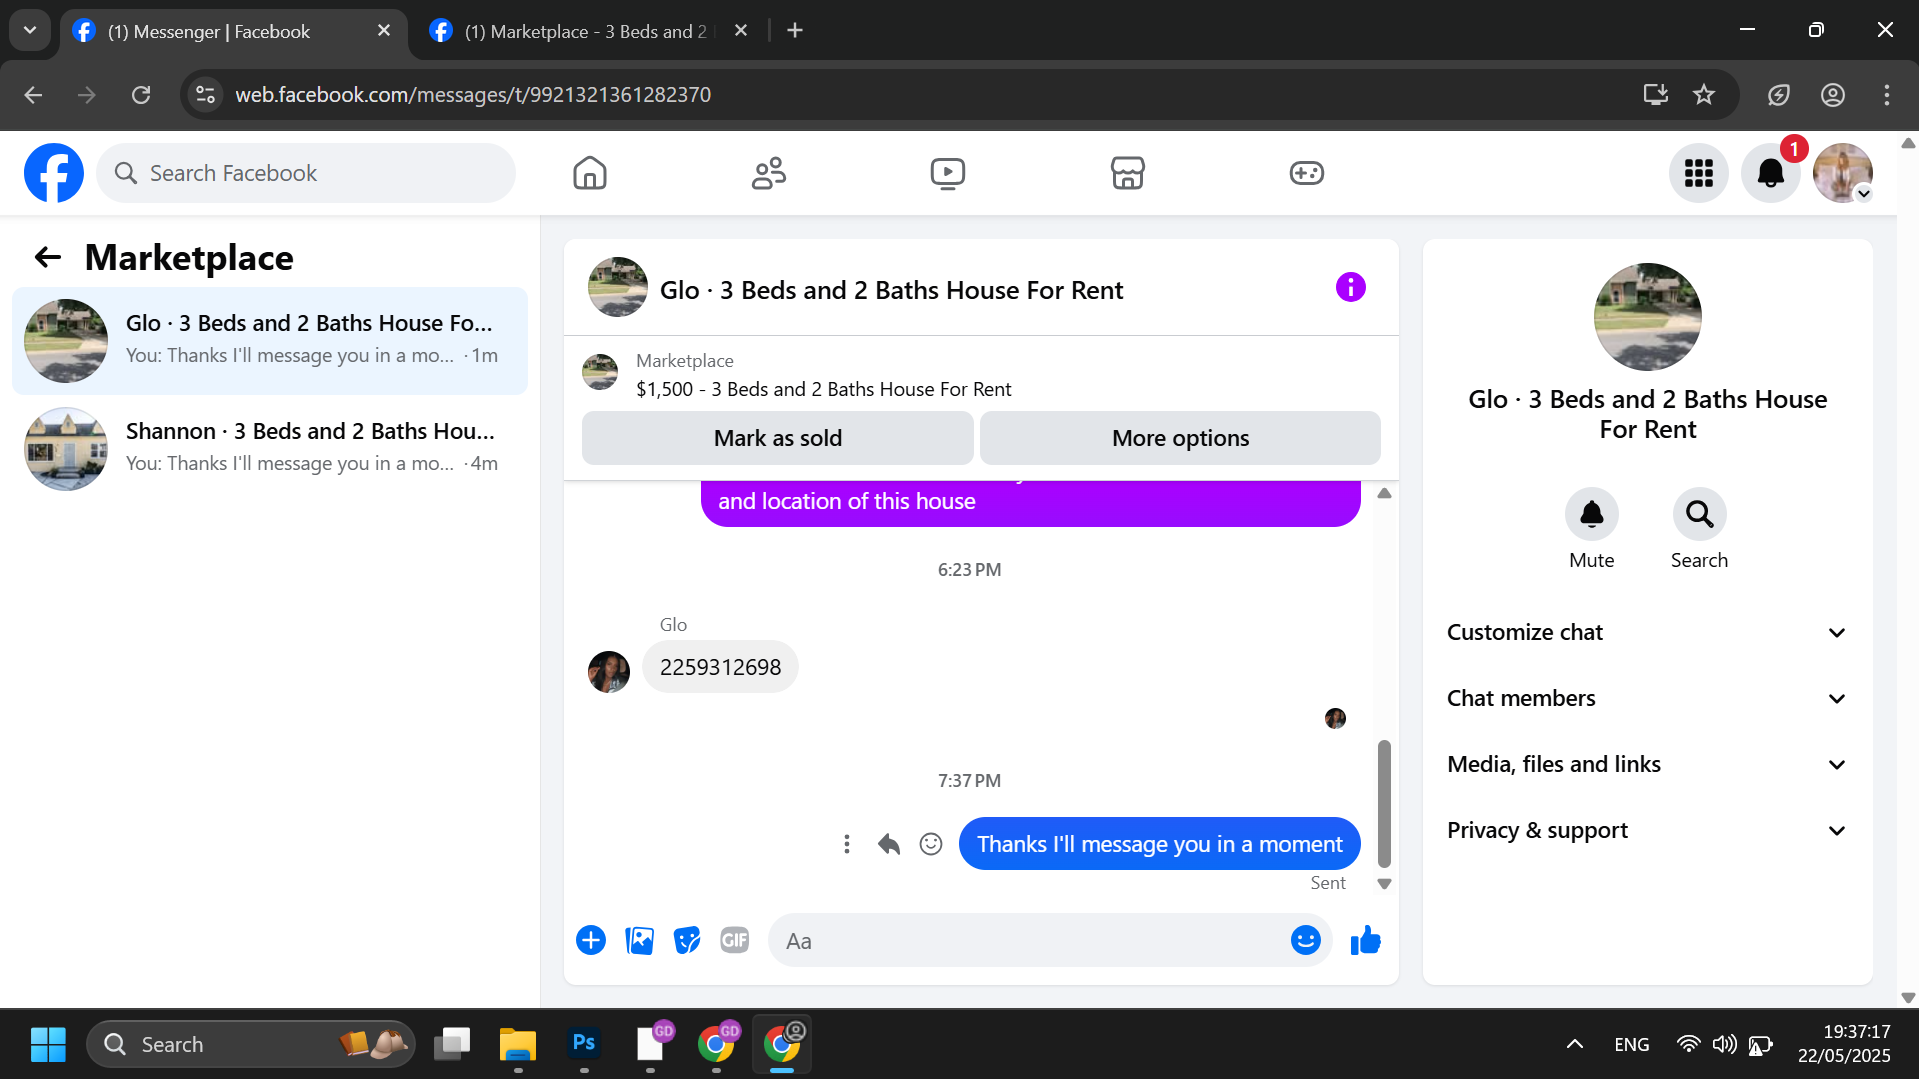The width and height of the screenshot is (1919, 1079).
Task: Open Windows Start menu
Action: pyautogui.click(x=48, y=1044)
